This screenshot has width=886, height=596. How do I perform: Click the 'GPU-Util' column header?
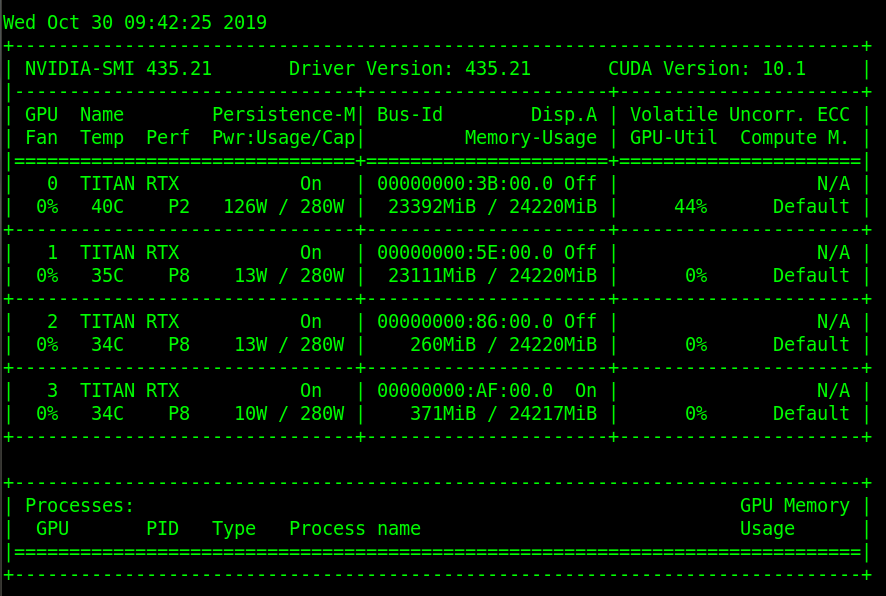coord(674,138)
